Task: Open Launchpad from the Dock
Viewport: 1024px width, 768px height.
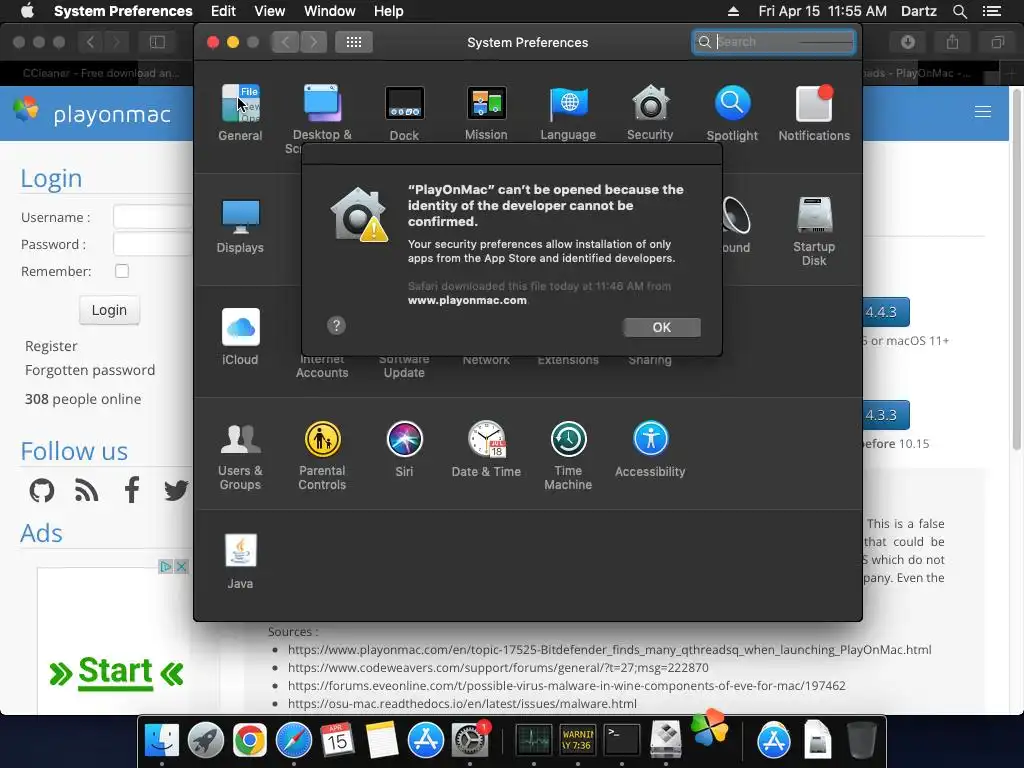Action: pyautogui.click(x=206, y=741)
